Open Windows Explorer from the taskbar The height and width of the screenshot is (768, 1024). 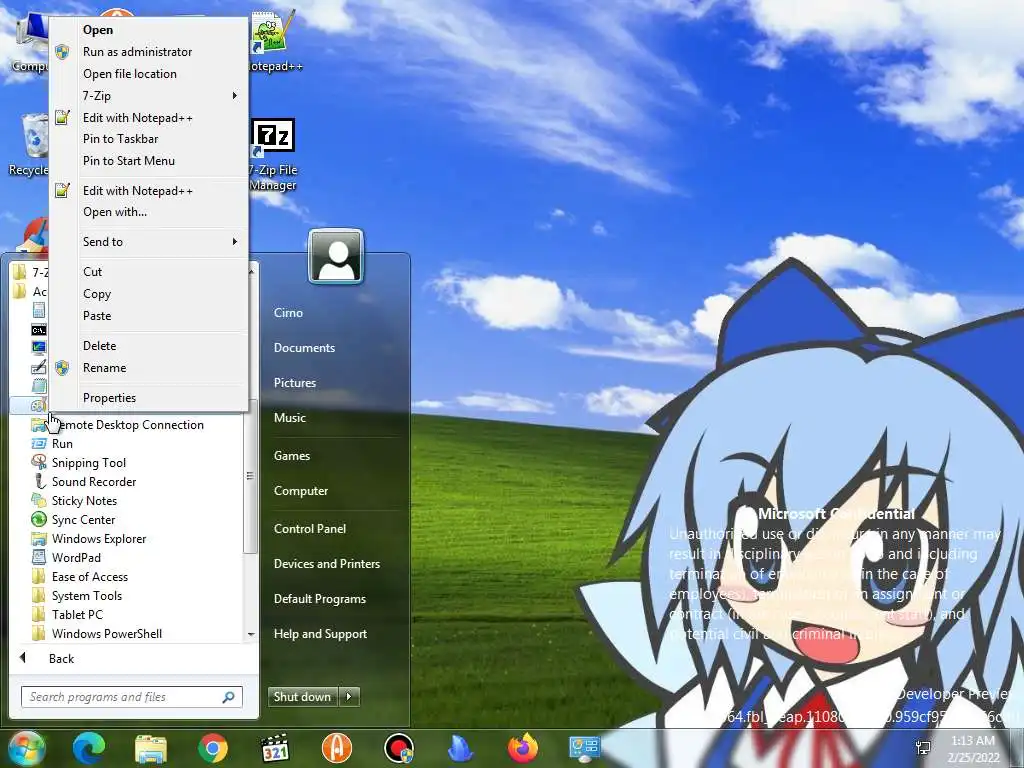tap(151, 748)
